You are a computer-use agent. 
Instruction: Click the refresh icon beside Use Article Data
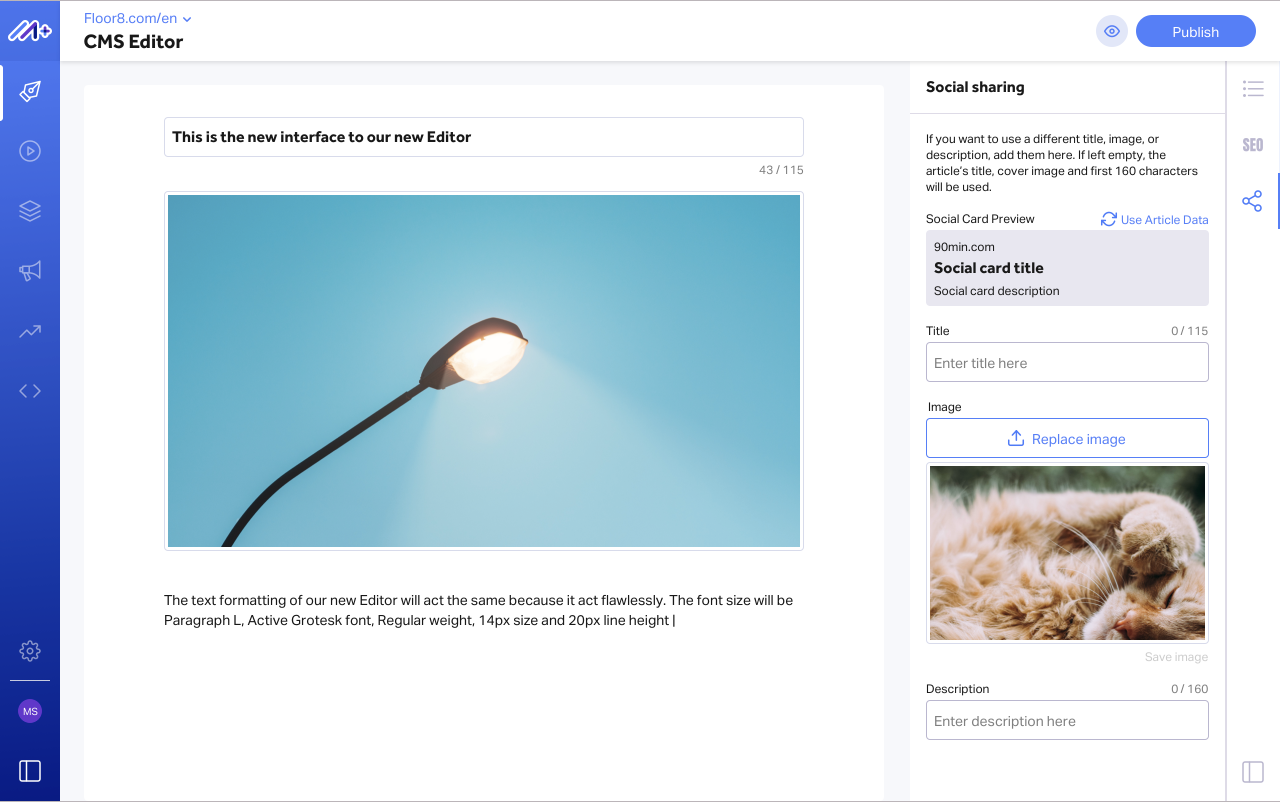click(1109, 219)
